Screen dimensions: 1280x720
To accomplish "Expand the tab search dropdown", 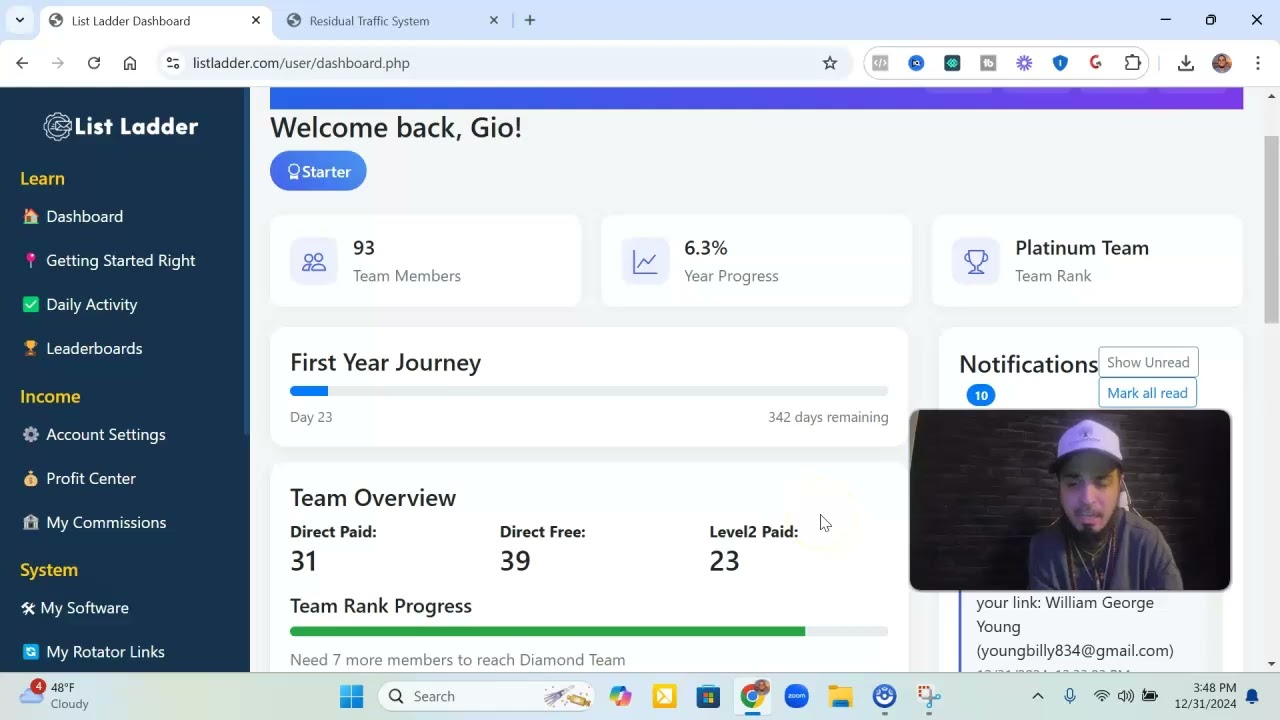I will [19, 20].
